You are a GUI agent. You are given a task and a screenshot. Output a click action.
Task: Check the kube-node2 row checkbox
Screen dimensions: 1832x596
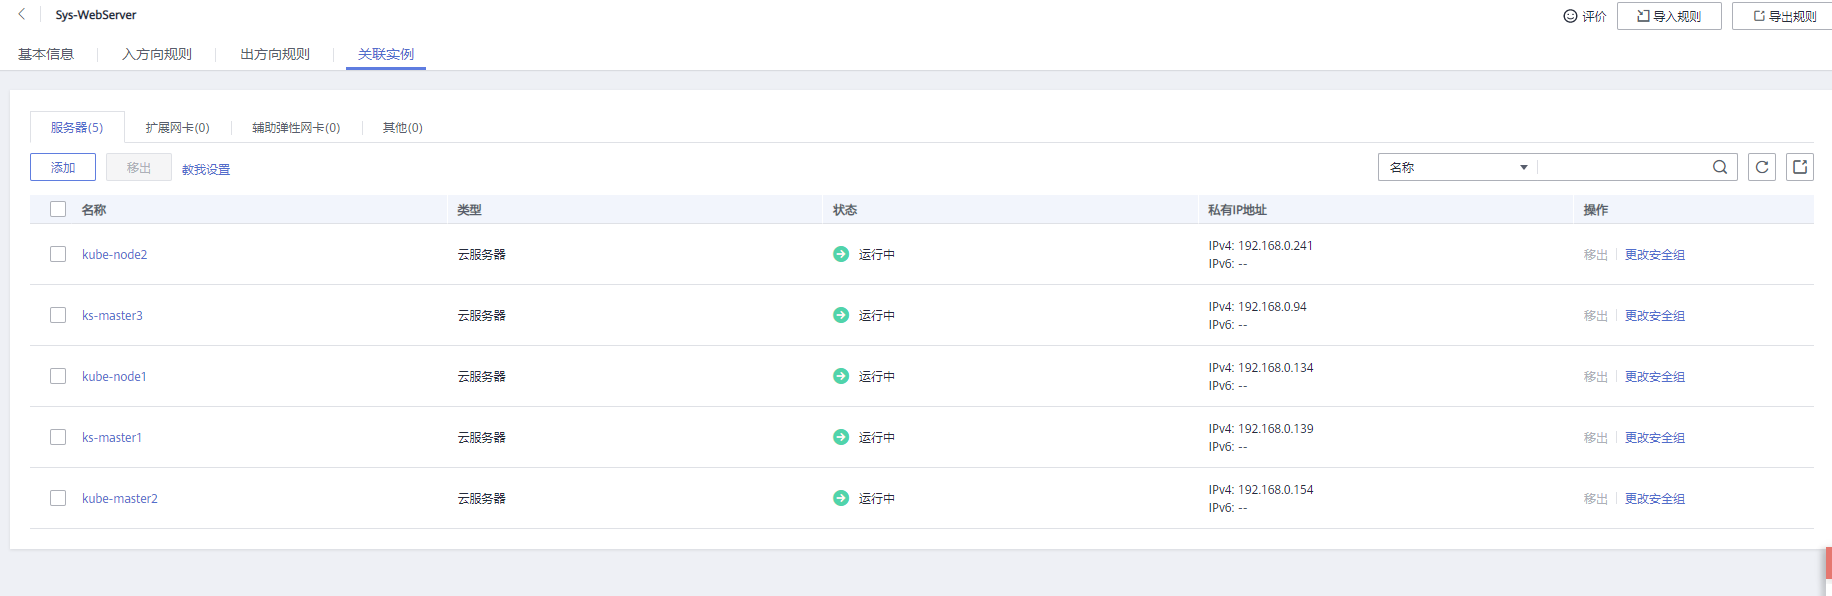point(58,254)
